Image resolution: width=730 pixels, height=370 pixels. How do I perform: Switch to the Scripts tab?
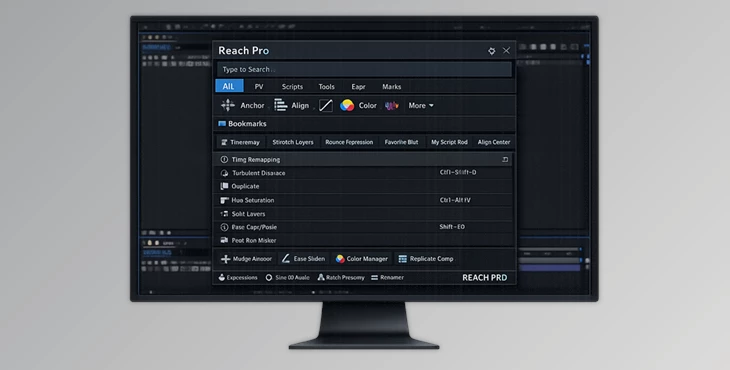pos(292,87)
